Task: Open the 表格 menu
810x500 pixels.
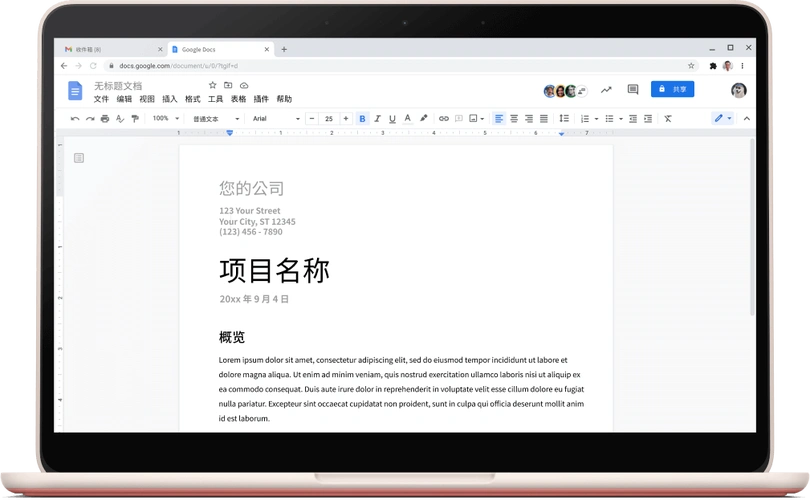Action: (x=238, y=99)
